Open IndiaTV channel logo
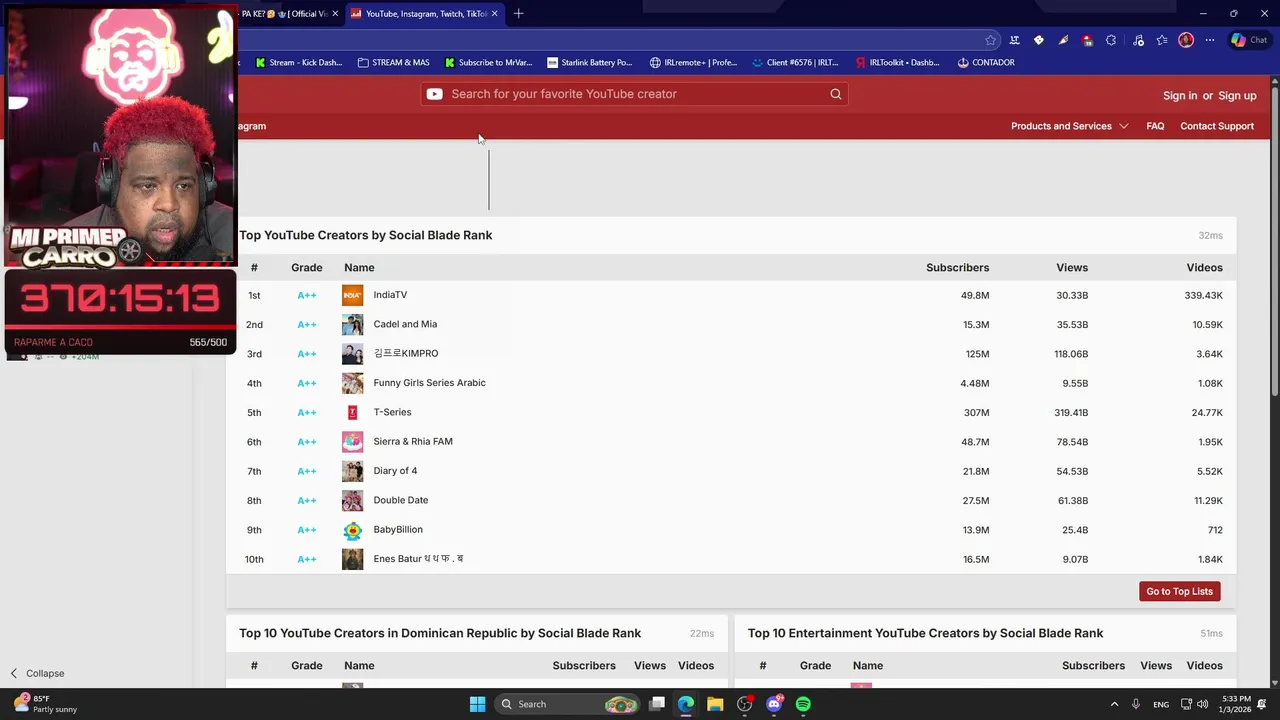1280x720 pixels. [x=352, y=295]
